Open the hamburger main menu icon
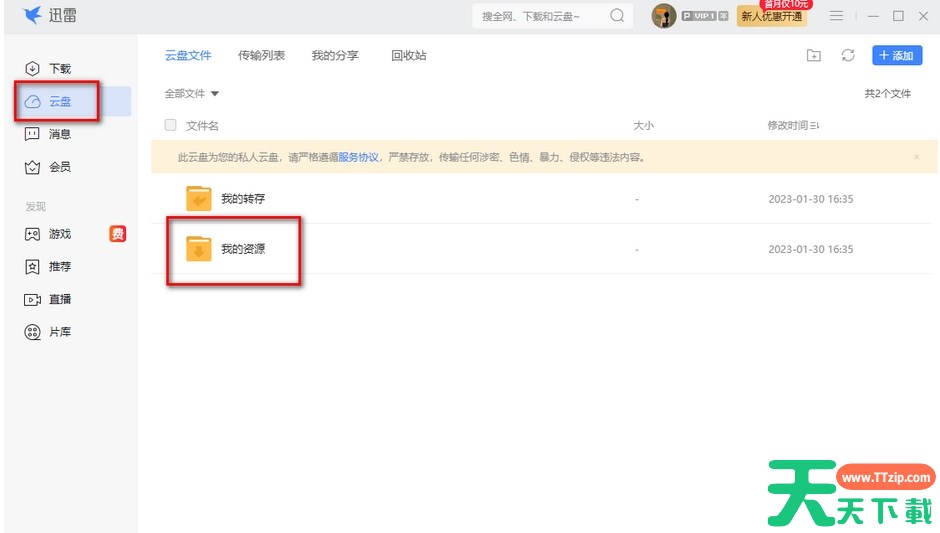Viewport: 940px width, 533px height. [x=837, y=16]
